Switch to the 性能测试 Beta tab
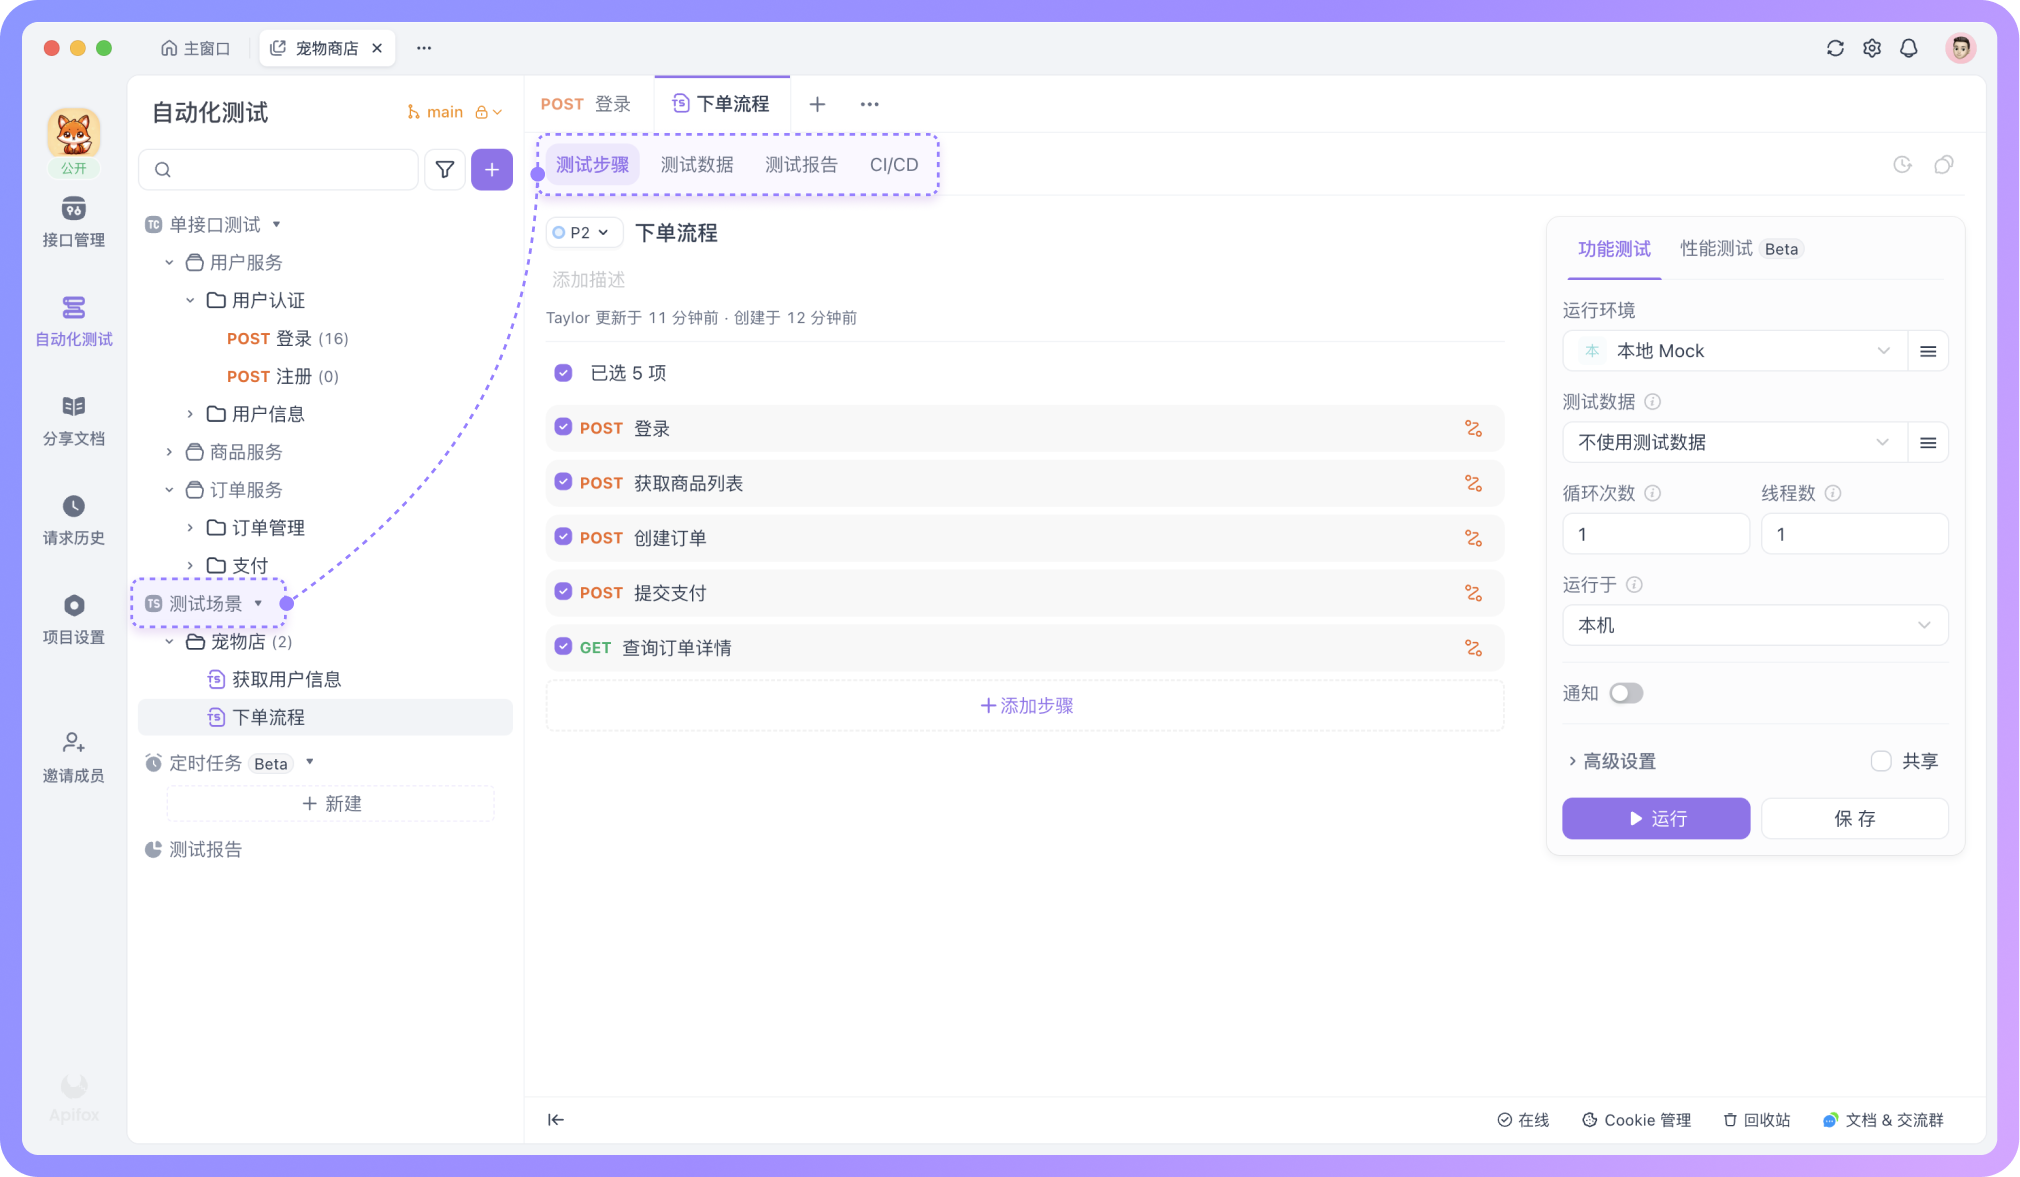Image resolution: width=2020 pixels, height=1177 pixels. 1717,248
